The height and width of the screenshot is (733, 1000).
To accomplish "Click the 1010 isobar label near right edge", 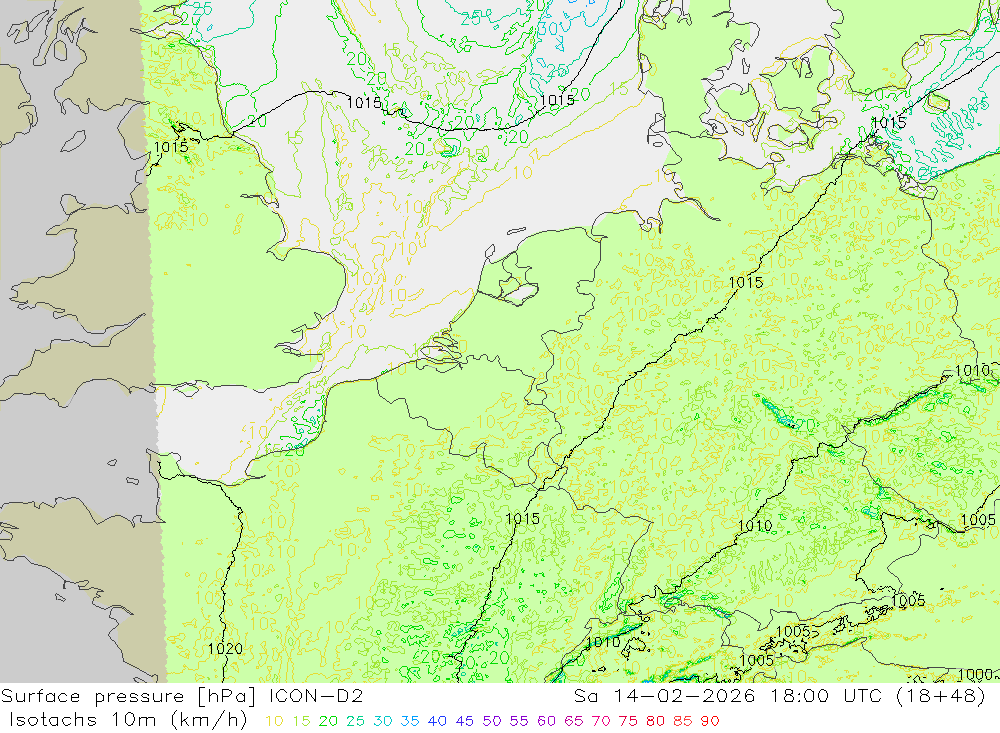I will [973, 371].
